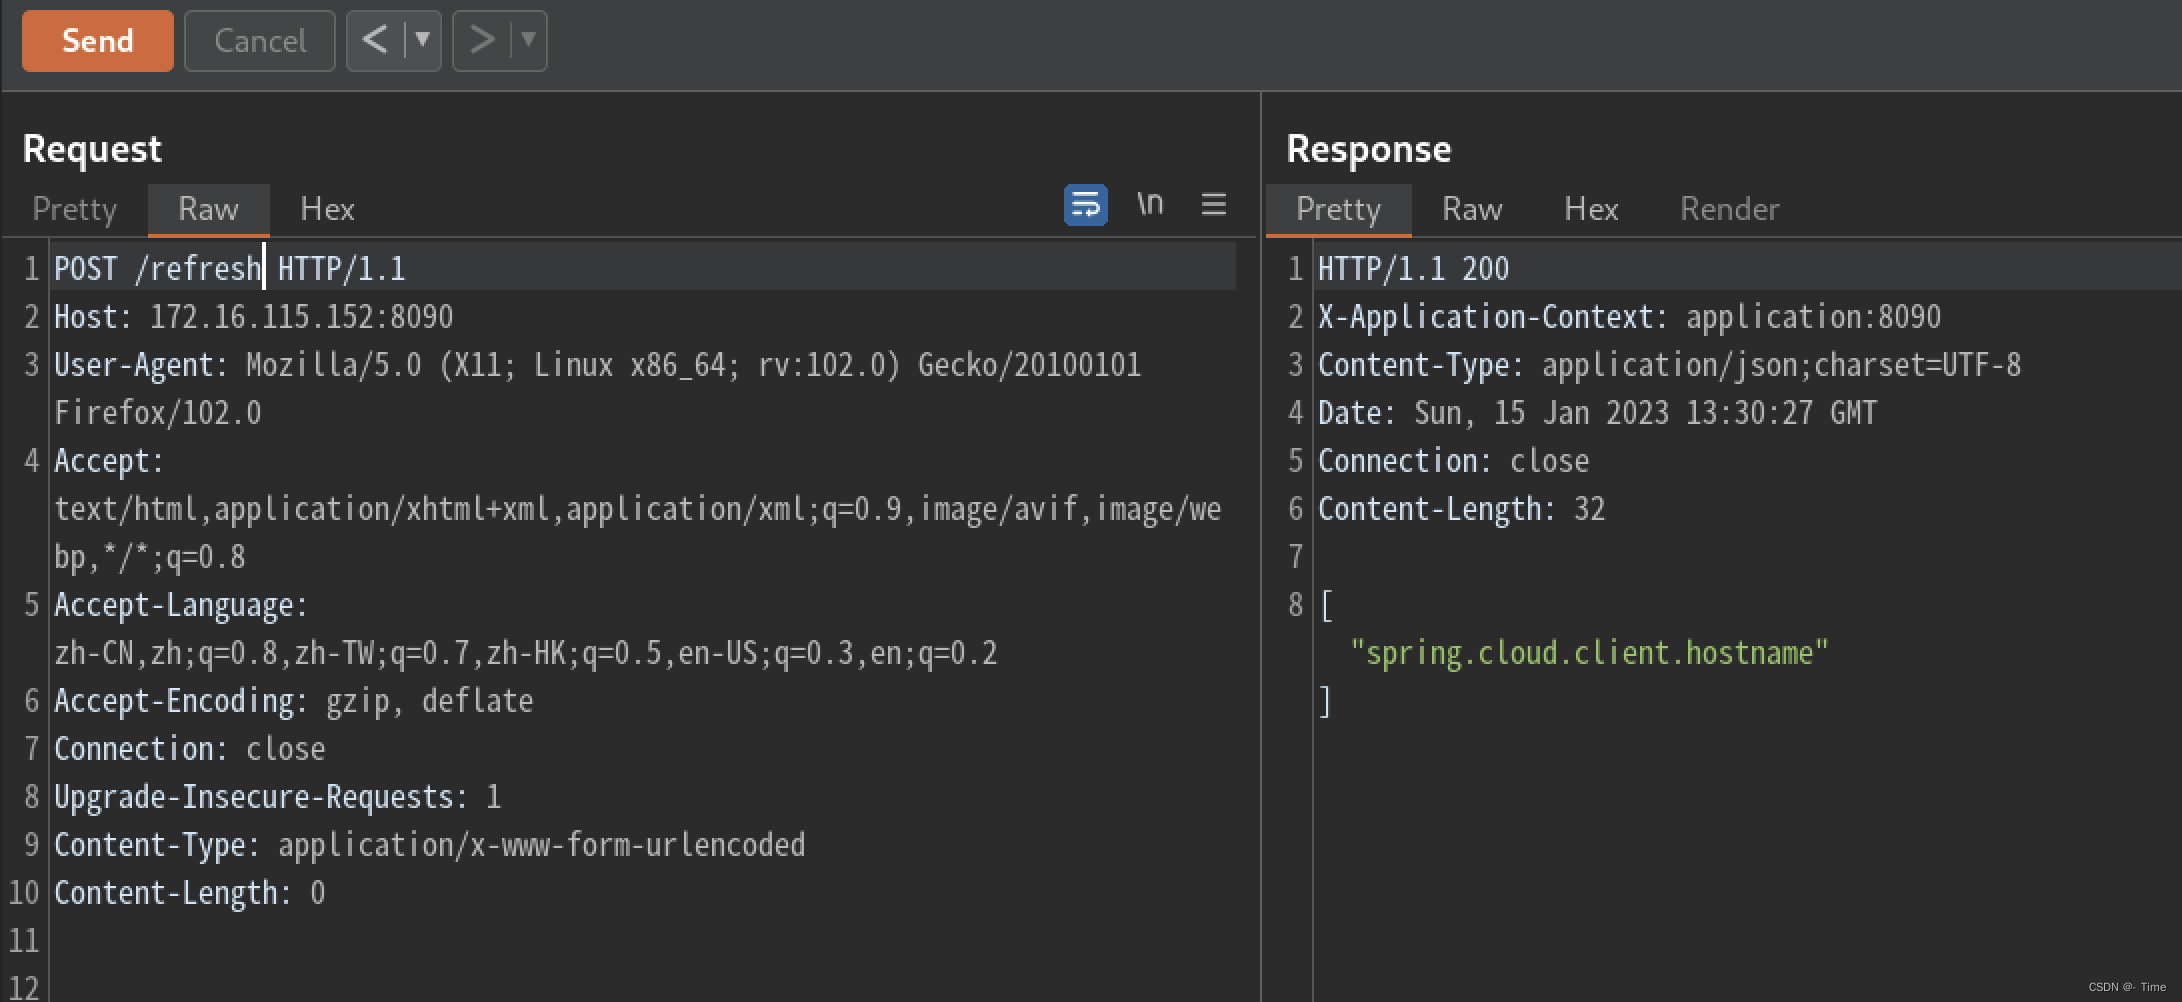Click the response Content-Length: 32 line
The height and width of the screenshot is (1002, 2182).
(x=1461, y=509)
